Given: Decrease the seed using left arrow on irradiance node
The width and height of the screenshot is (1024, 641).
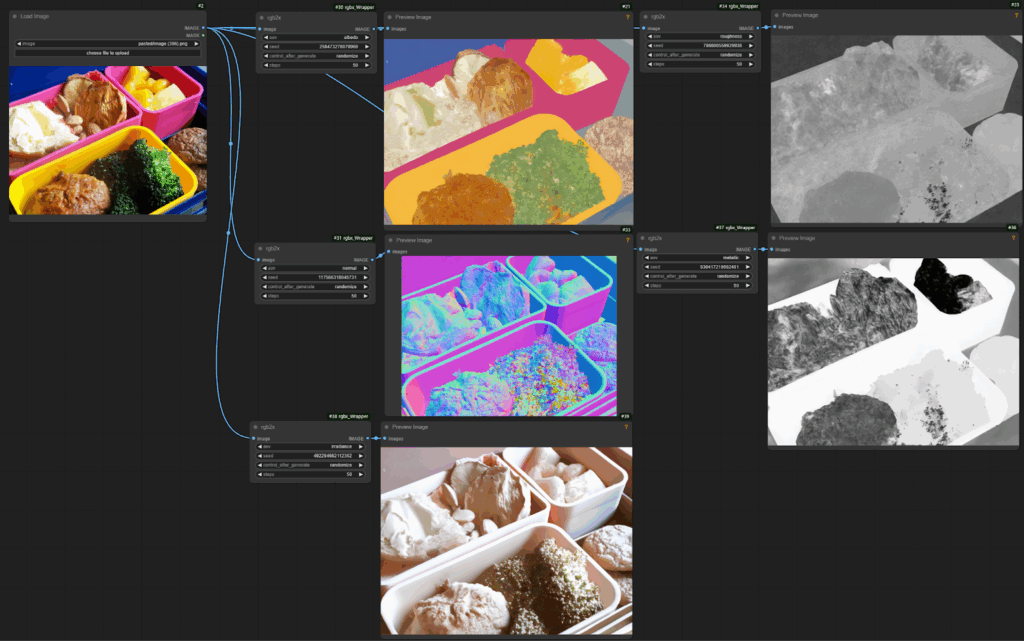Looking at the screenshot, I should tap(260, 456).
